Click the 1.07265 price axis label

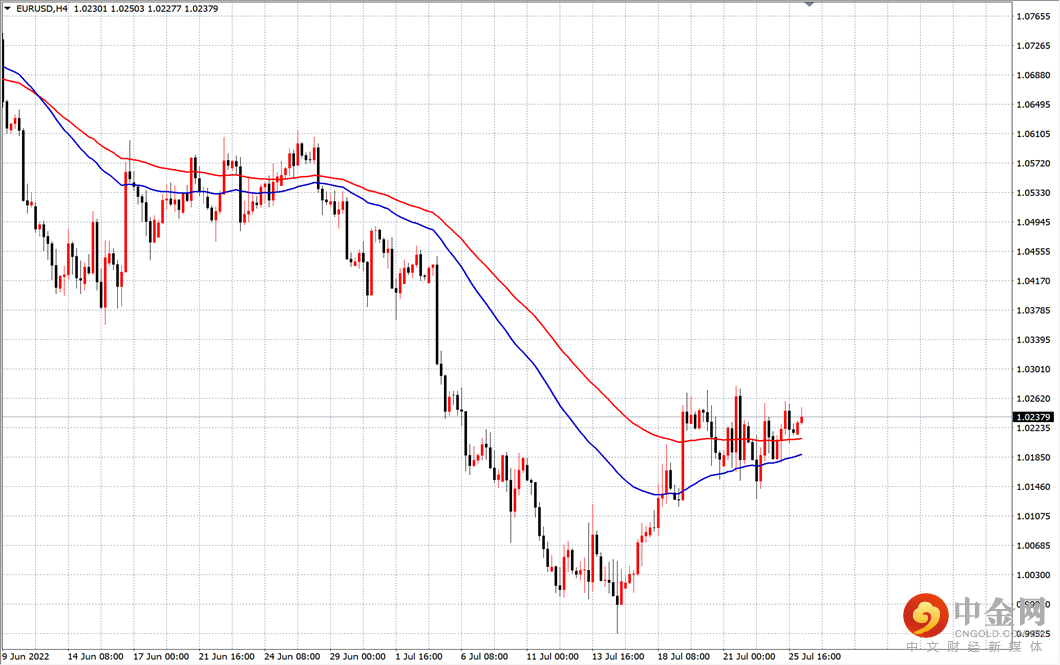click(1034, 46)
